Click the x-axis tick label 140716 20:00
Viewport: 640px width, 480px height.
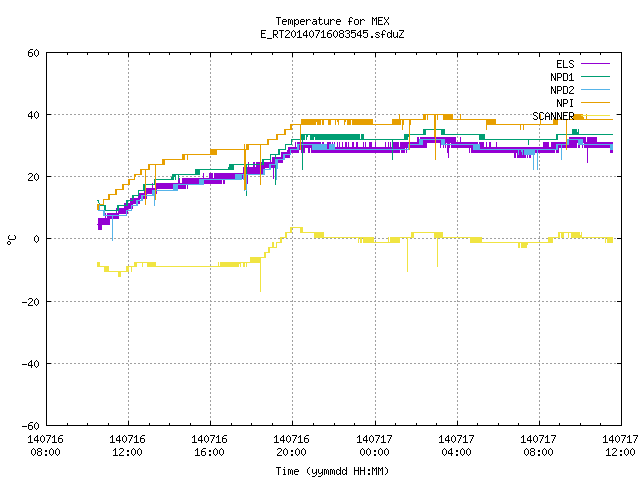291,446
